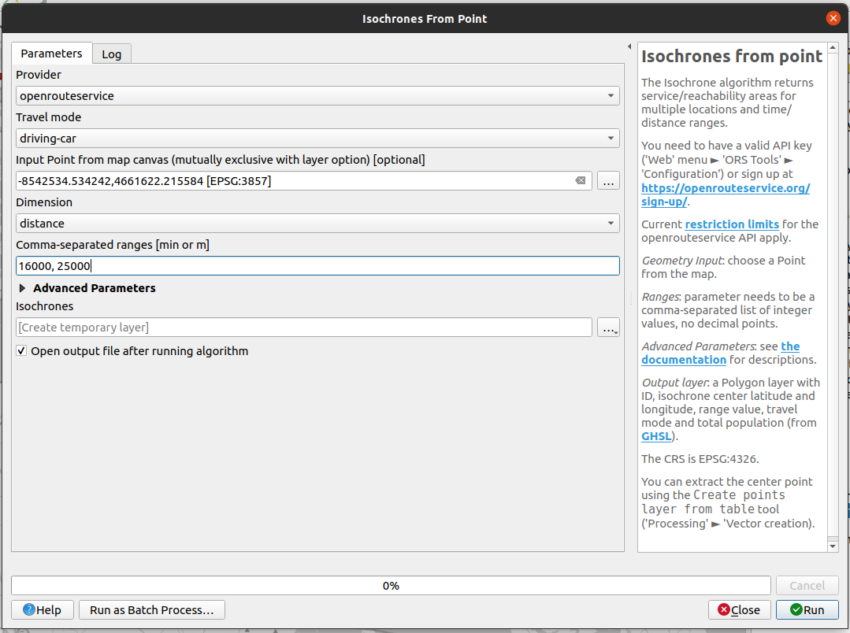Open the openrouteservice sign-up link
The height and width of the screenshot is (633, 850).
pos(725,195)
